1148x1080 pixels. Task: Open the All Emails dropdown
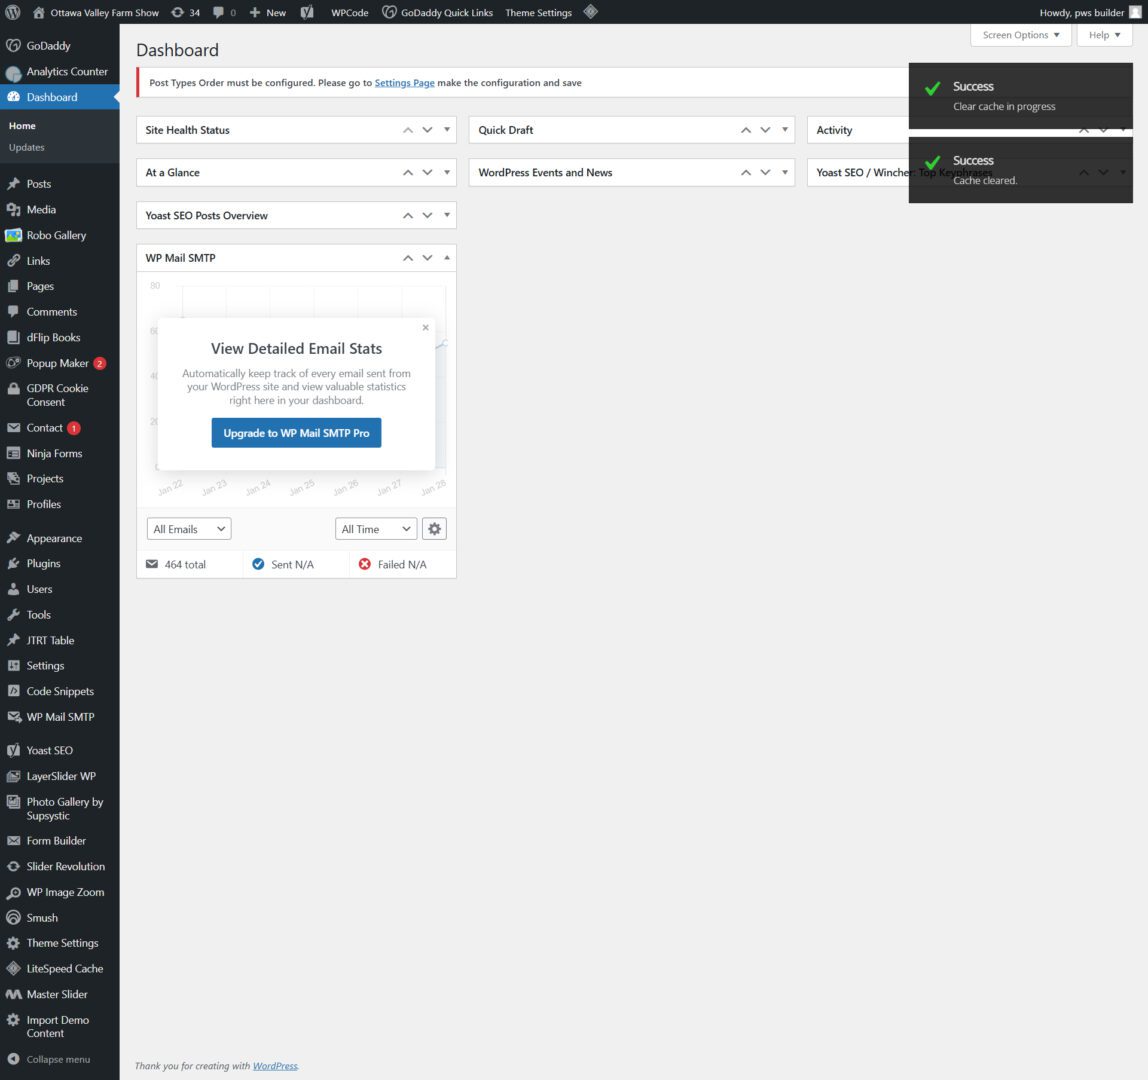(x=189, y=529)
